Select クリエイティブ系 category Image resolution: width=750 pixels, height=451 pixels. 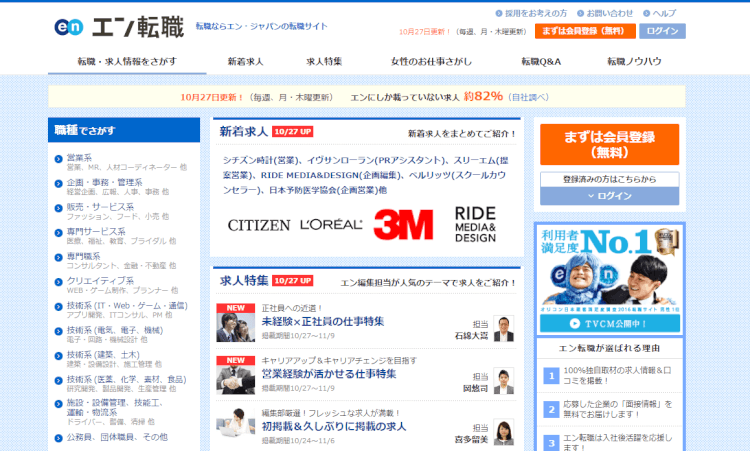point(100,281)
